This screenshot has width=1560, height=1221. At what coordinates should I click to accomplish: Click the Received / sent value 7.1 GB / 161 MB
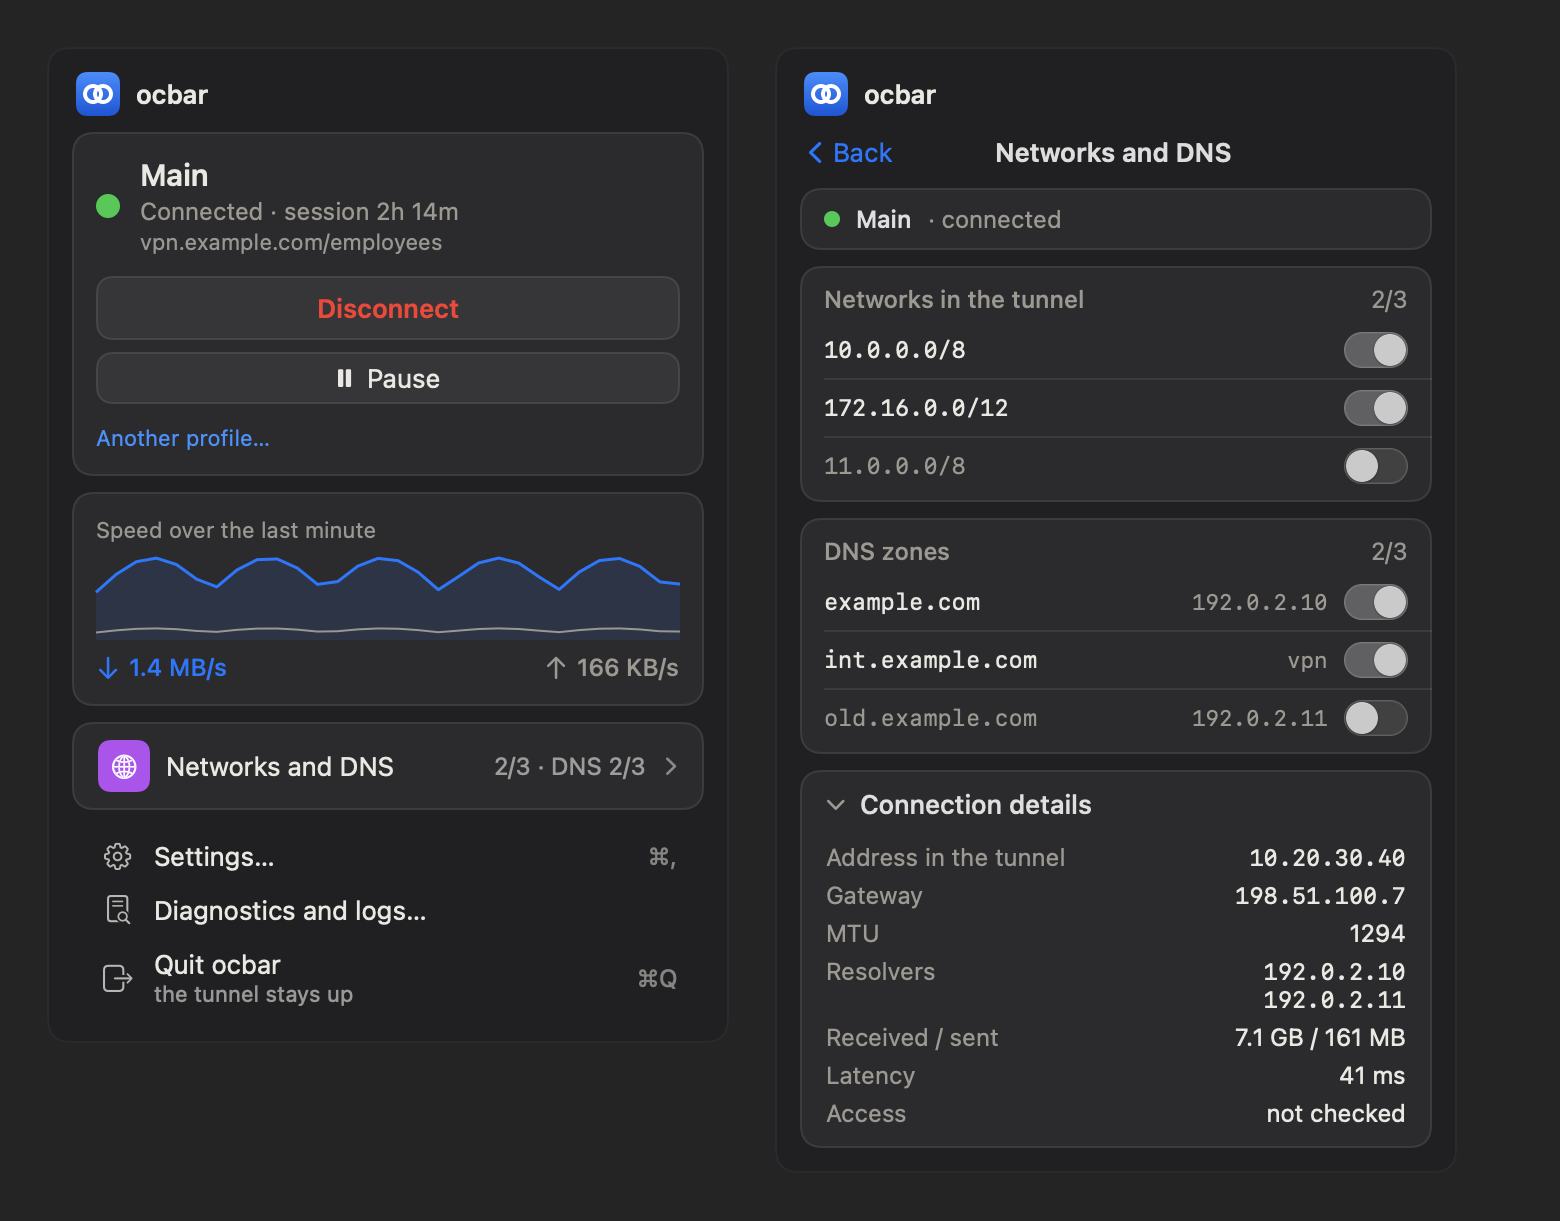pyautogui.click(x=1320, y=1038)
